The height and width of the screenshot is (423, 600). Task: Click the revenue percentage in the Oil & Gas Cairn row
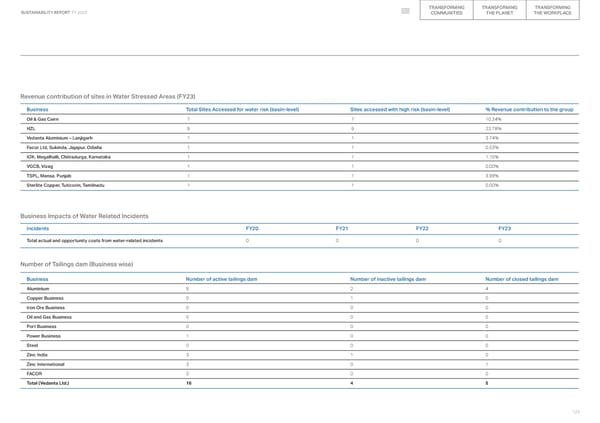[493, 119]
